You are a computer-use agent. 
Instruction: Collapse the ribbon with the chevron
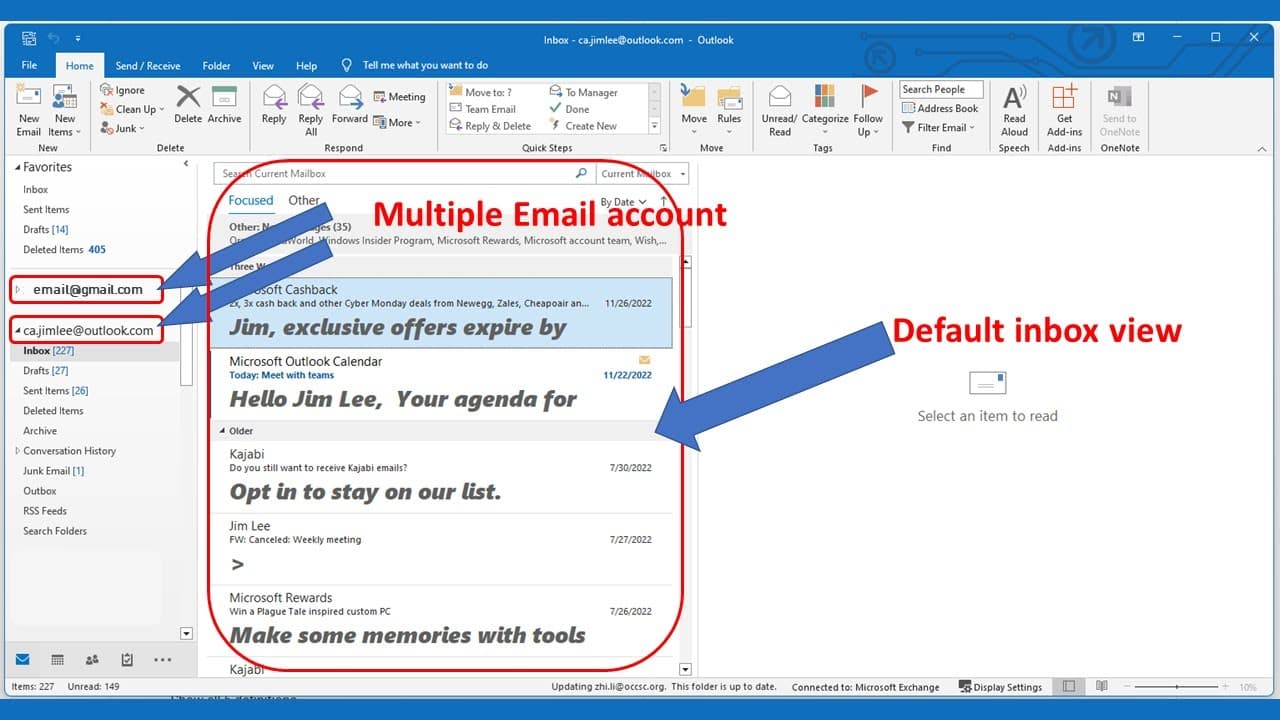(1261, 148)
